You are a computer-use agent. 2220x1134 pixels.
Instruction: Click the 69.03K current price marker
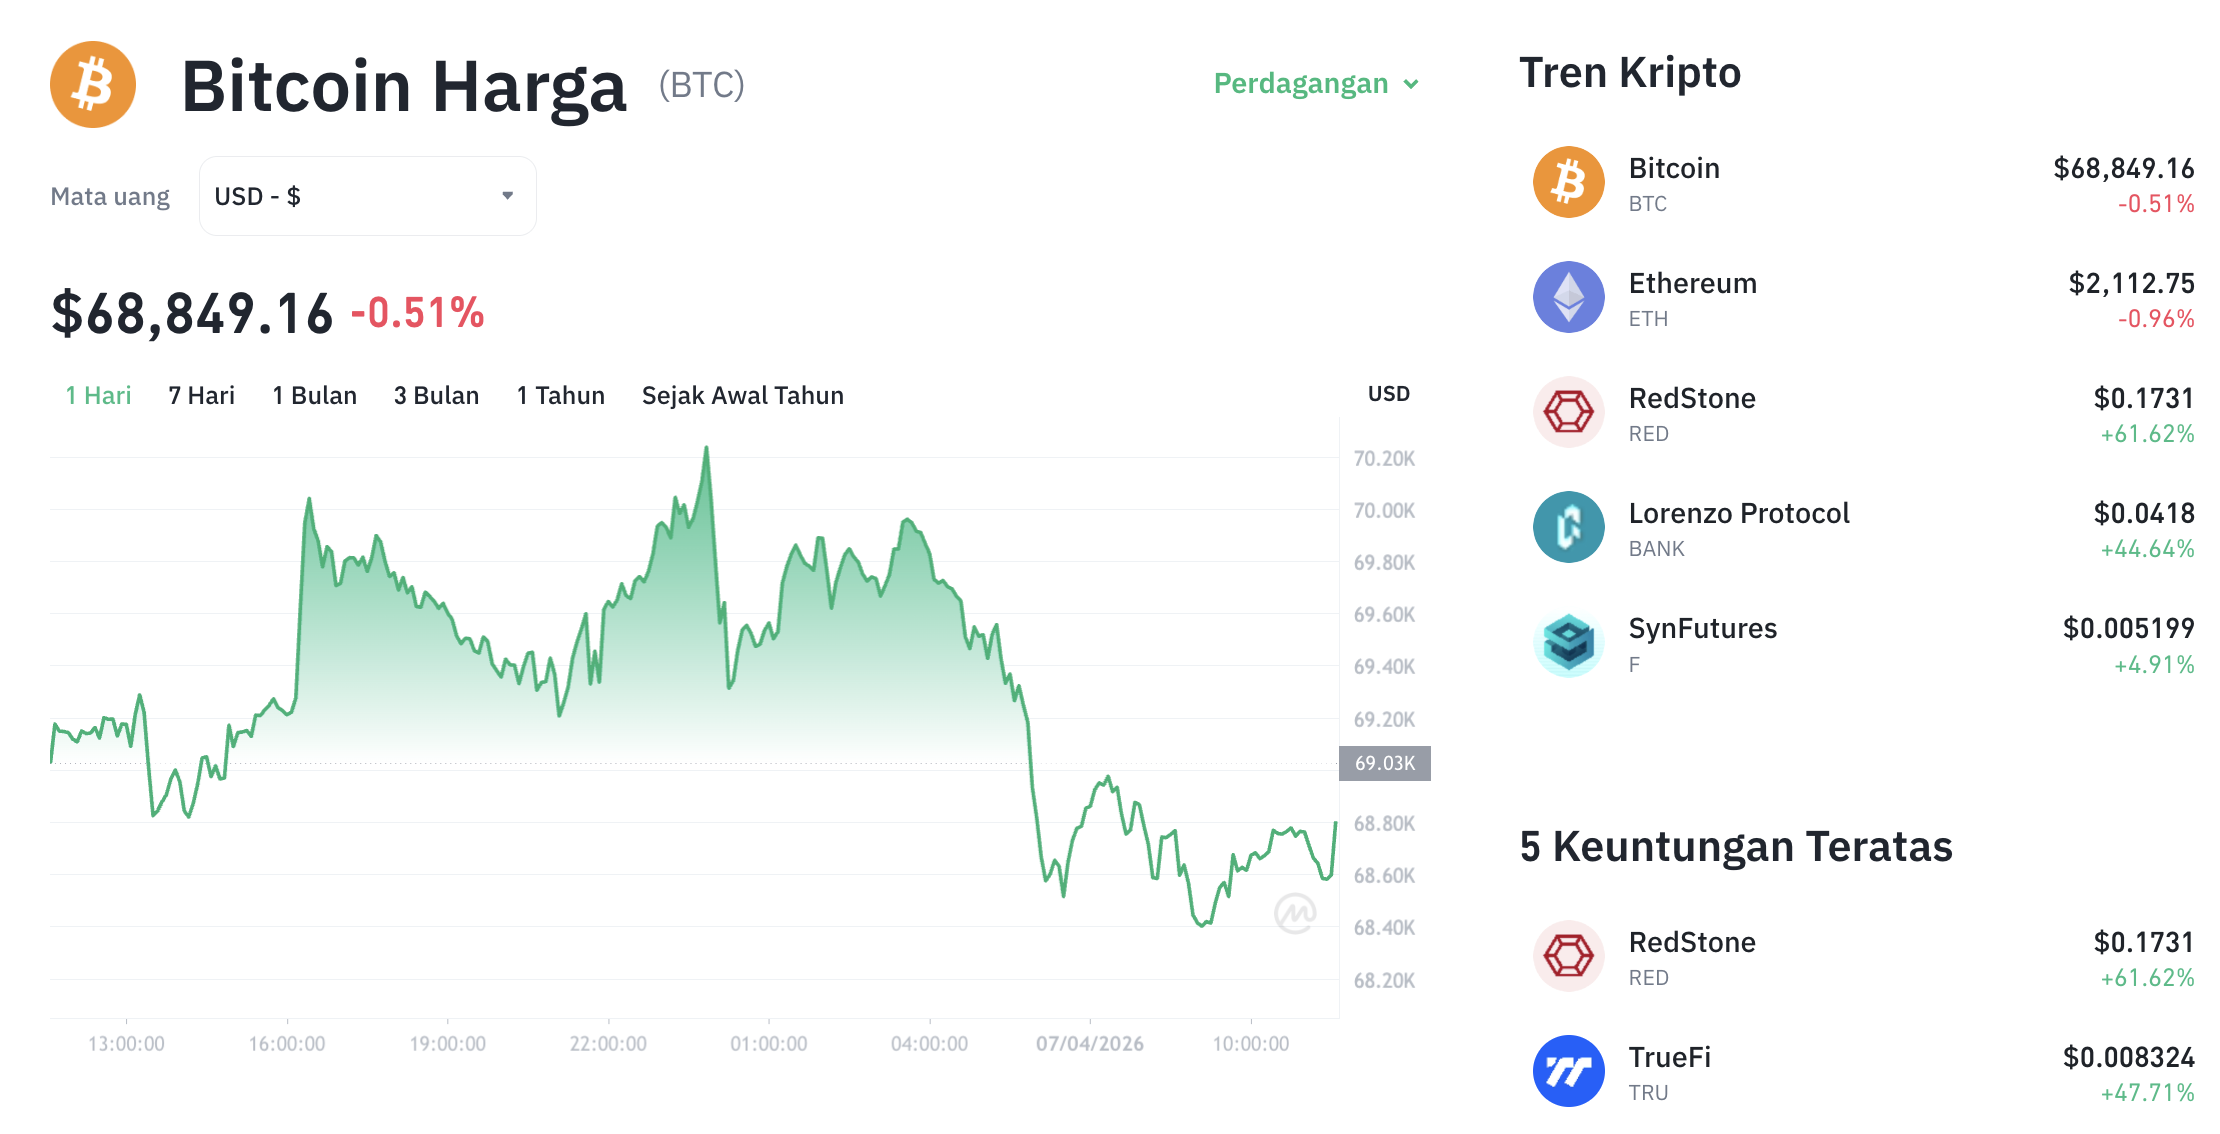[1385, 762]
